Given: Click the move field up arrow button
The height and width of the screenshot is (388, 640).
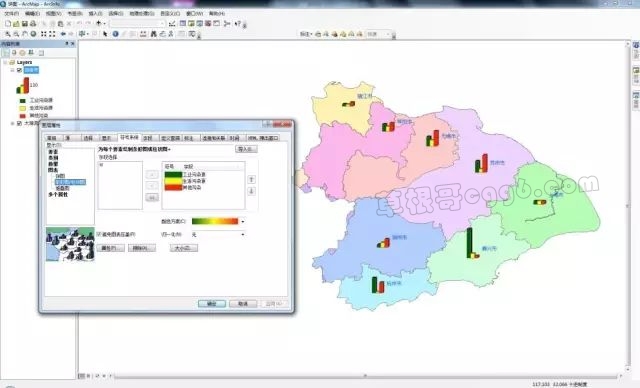Looking at the screenshot, I should (x=251, y=180).
